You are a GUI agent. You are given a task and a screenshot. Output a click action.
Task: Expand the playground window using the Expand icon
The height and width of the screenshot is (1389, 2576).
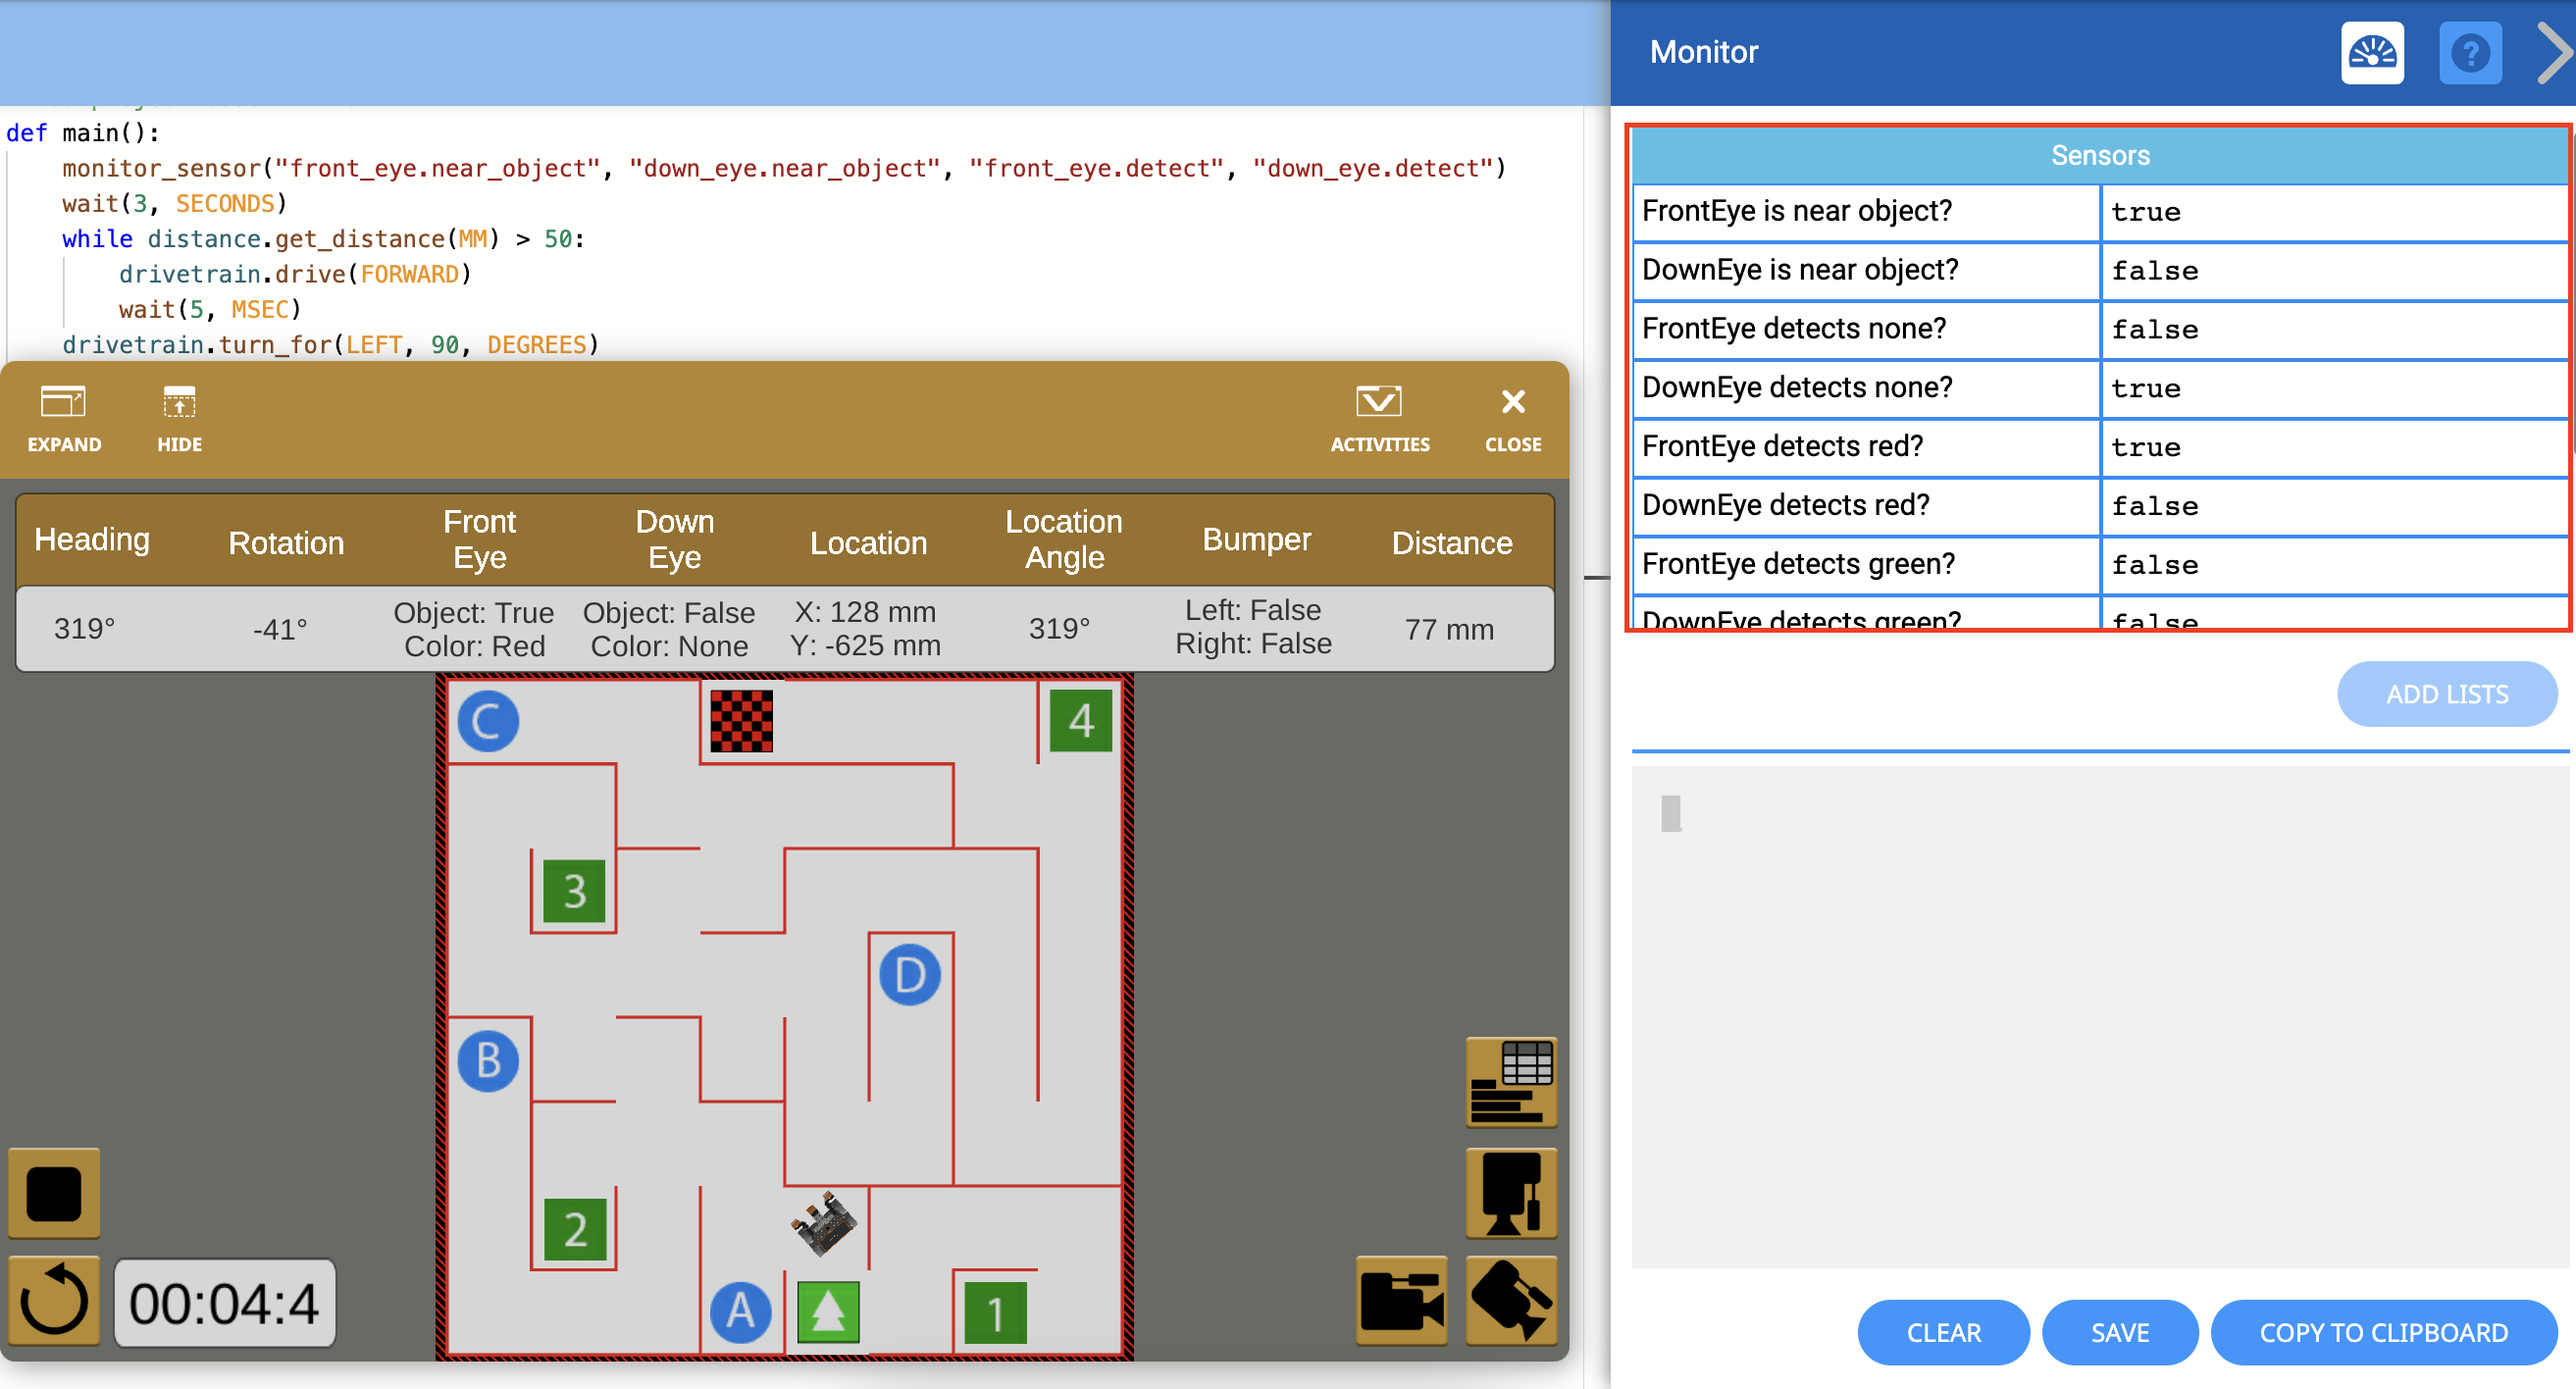click(x=64, y=418)
